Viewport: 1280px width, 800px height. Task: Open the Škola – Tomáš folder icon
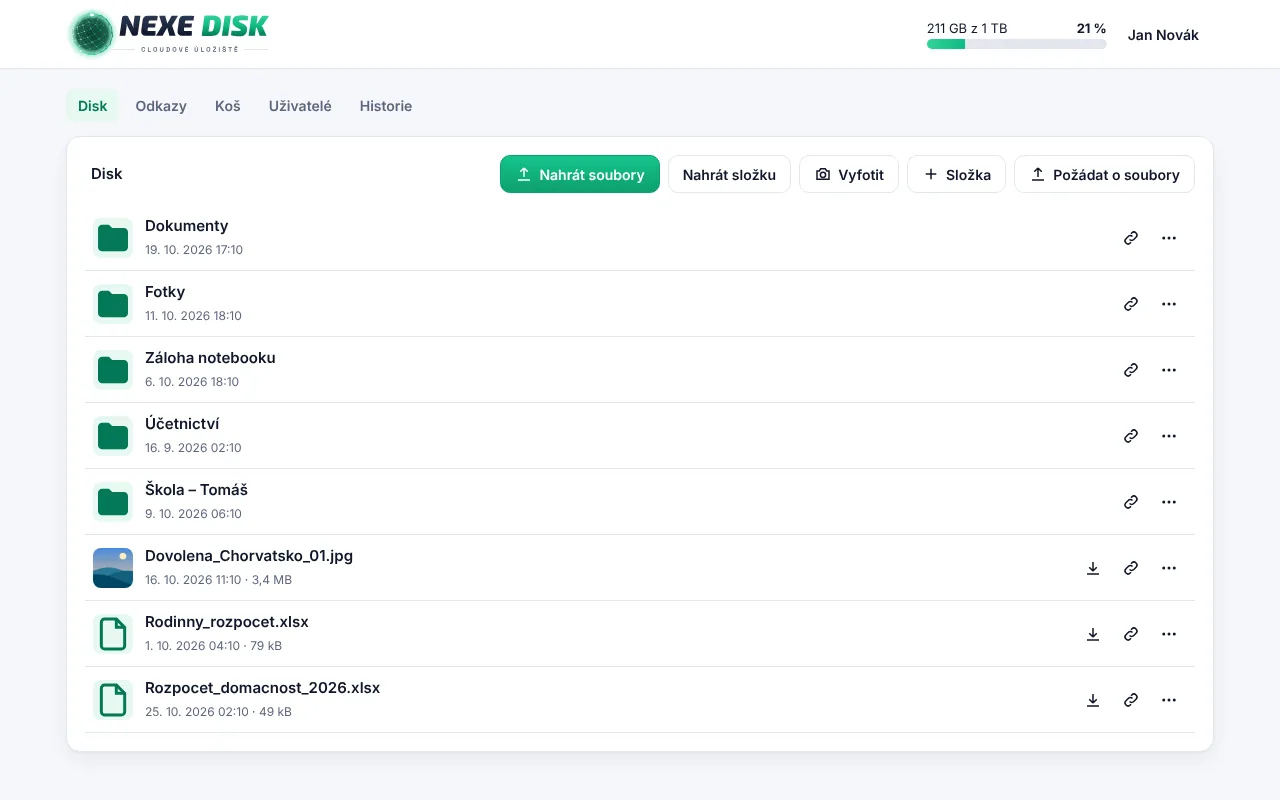pyautogui.click(x=113, y=502)
